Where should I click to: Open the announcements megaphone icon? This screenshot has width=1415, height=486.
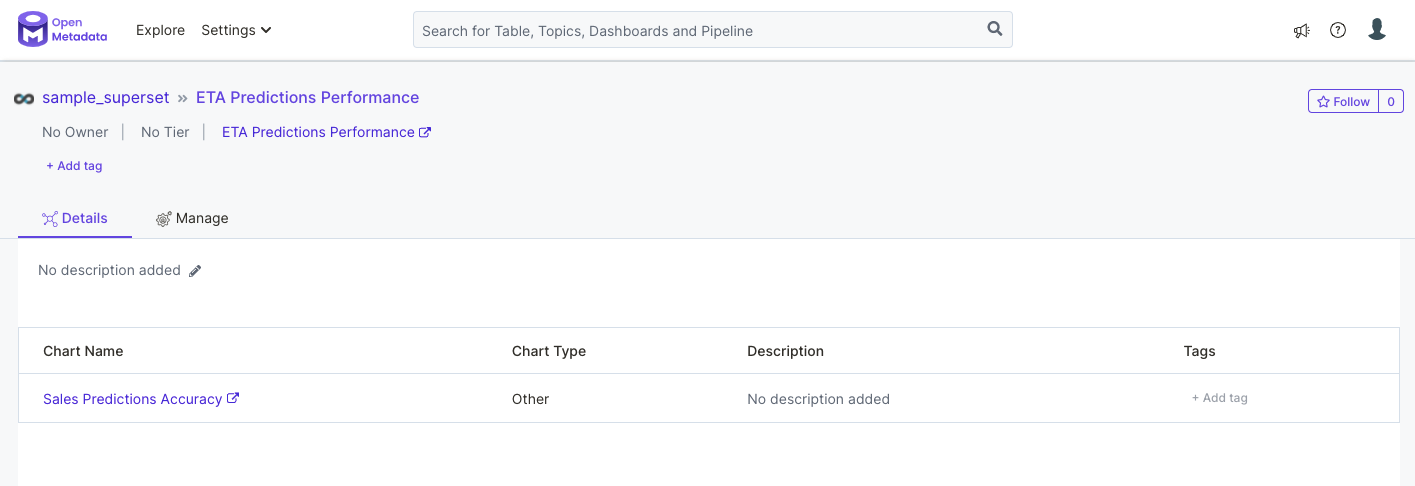[x=1301, y=31]
